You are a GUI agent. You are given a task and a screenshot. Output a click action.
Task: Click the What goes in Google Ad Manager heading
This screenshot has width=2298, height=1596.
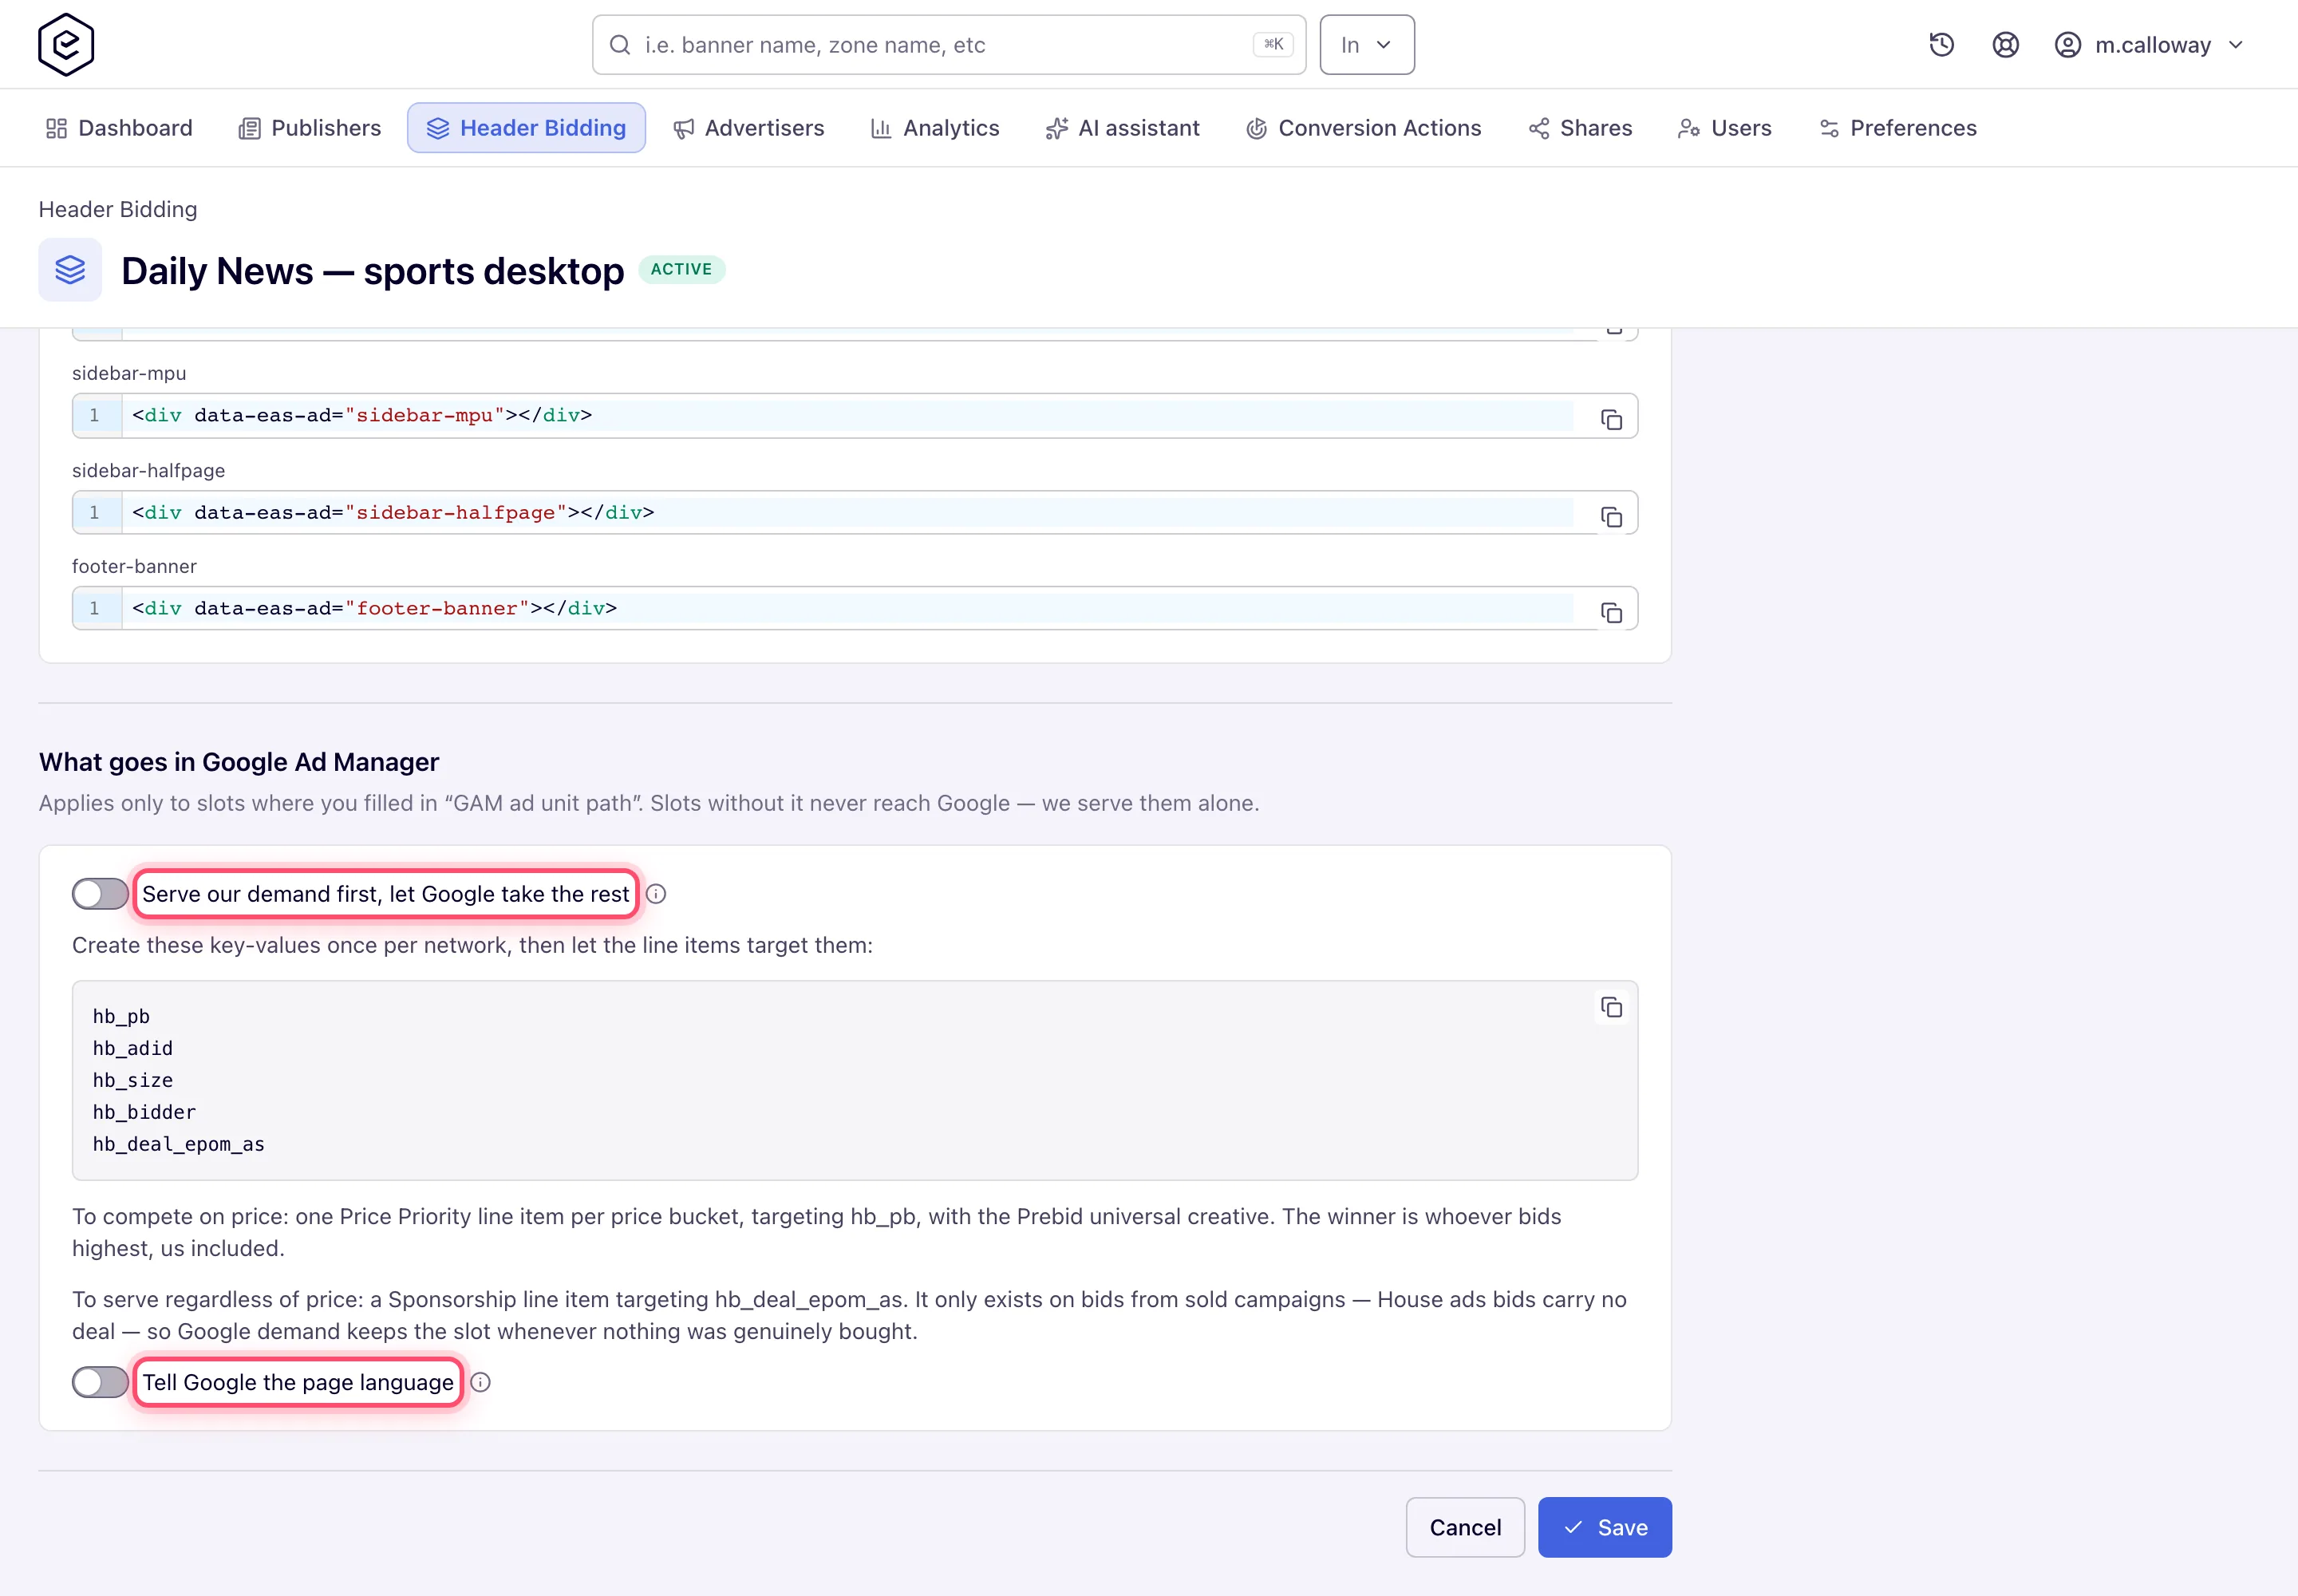coord(239,762)
